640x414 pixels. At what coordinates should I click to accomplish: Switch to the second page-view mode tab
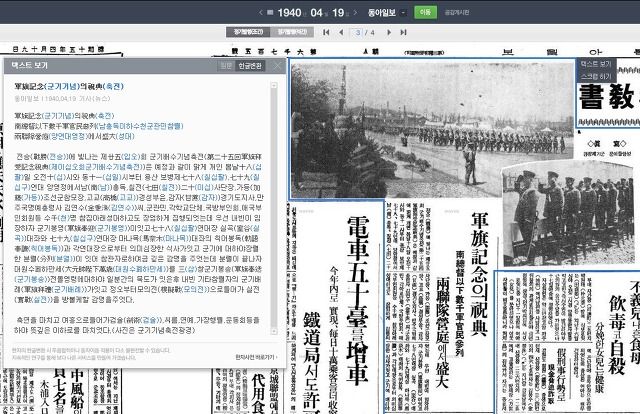coord(292,32)
